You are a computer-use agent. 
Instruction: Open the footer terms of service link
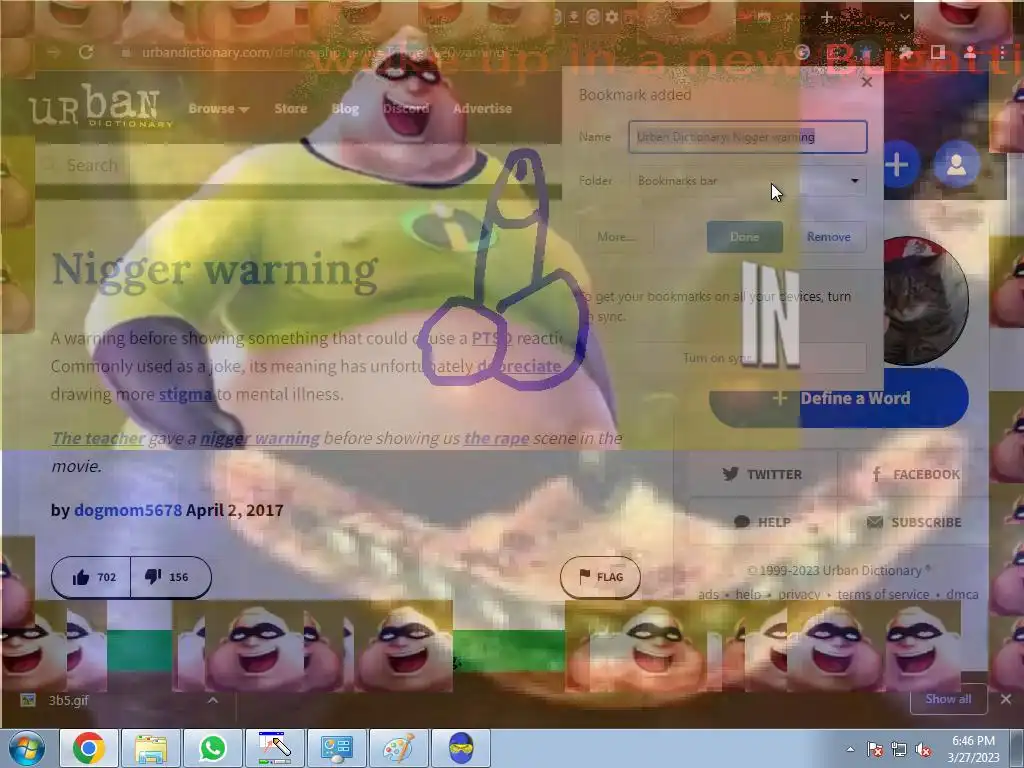click(883, 594)
